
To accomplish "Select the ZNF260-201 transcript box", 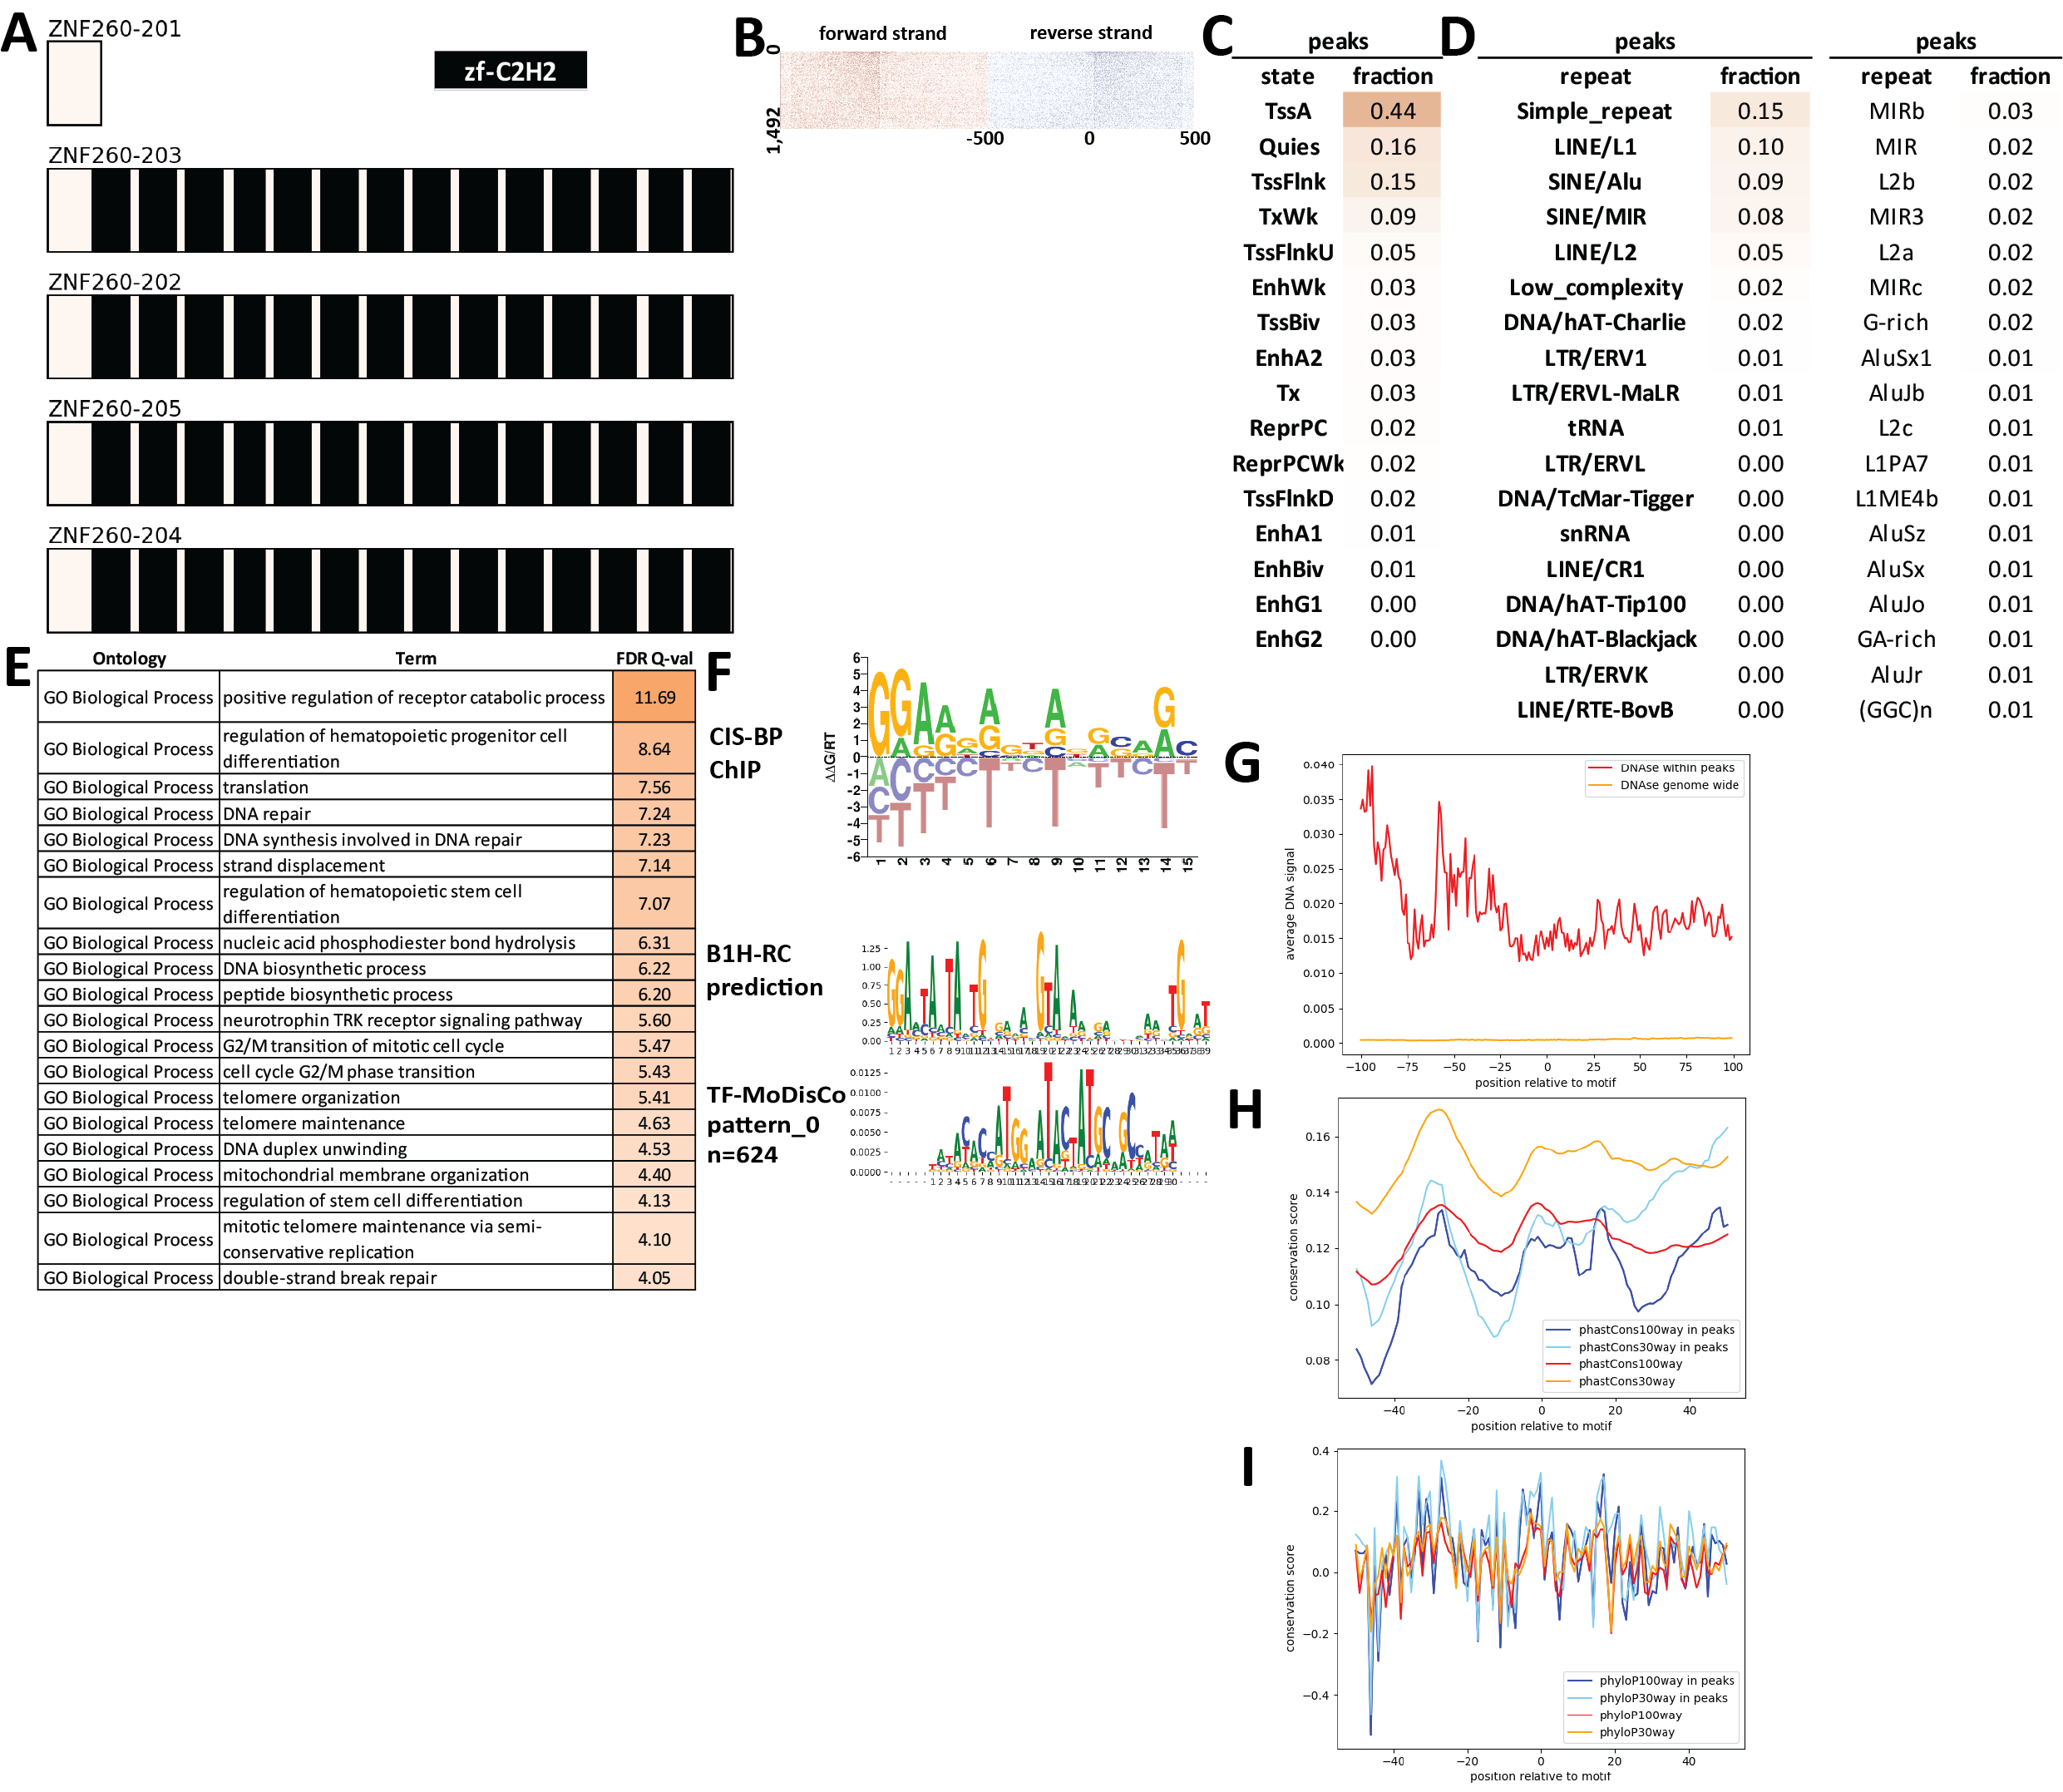I will coord(74,83).
